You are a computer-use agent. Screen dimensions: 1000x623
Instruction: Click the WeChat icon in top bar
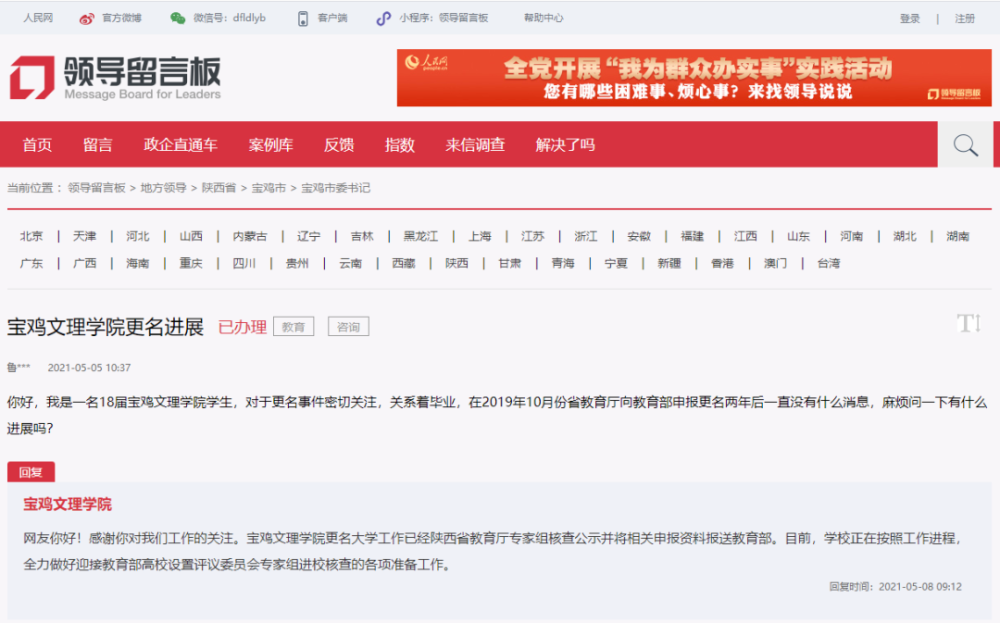178,18
